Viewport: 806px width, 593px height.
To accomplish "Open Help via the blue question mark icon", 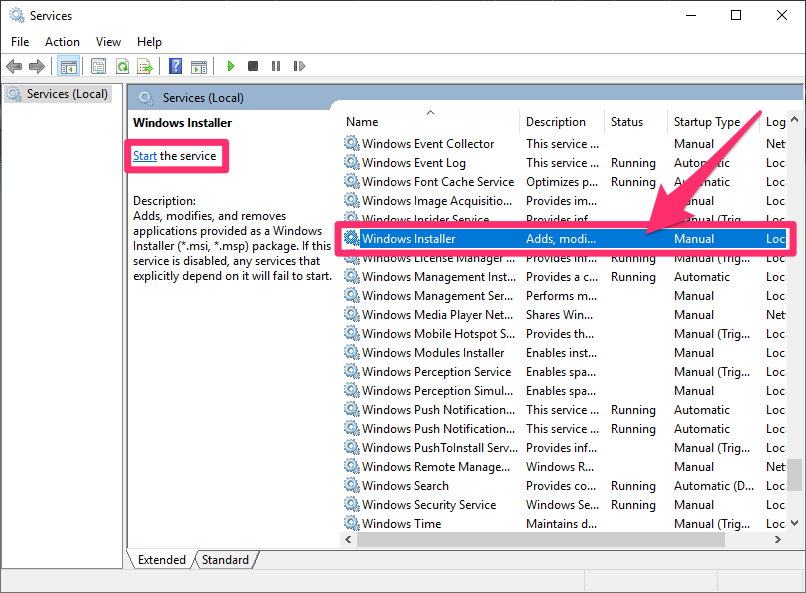I will (175, 66).
